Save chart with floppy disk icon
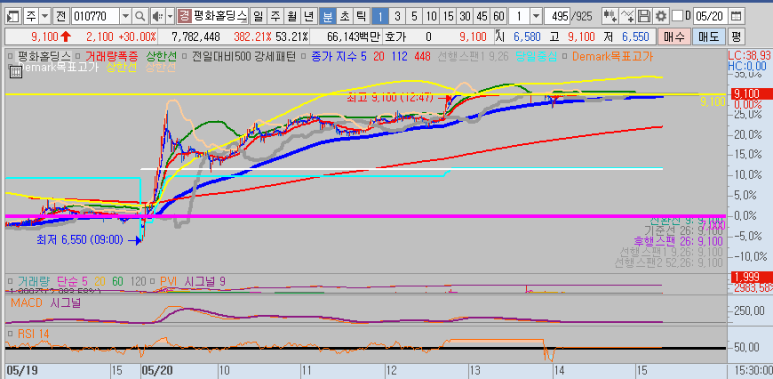 point(643,16)
